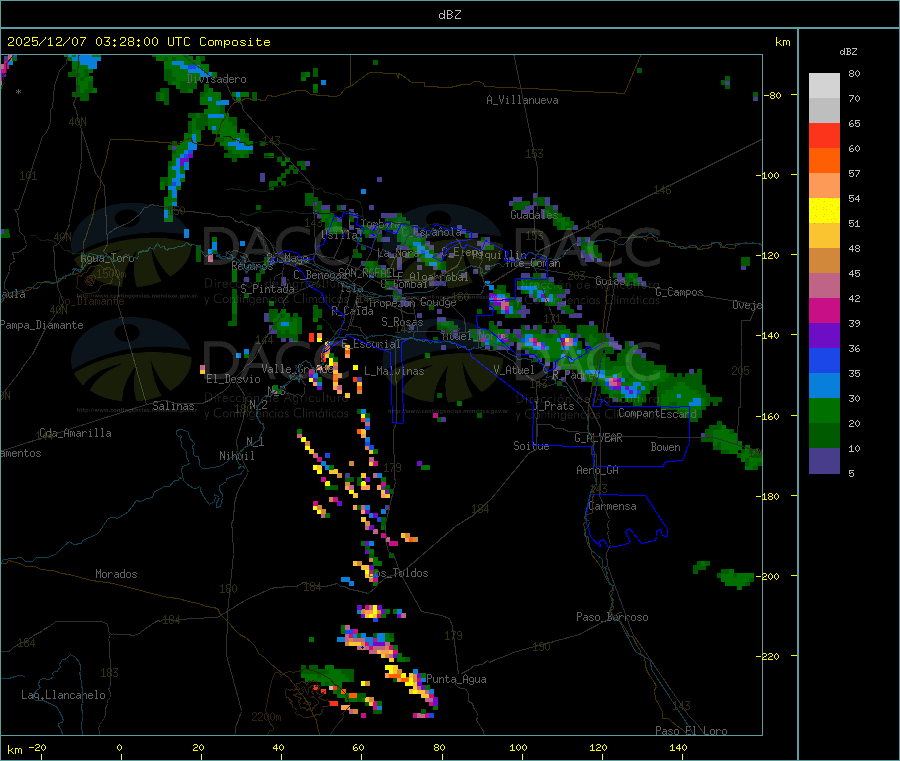Click the '-180' right axis tick label
Image resolution: width=900 pixels, height=761 pixels.
[x=769, y=496]
